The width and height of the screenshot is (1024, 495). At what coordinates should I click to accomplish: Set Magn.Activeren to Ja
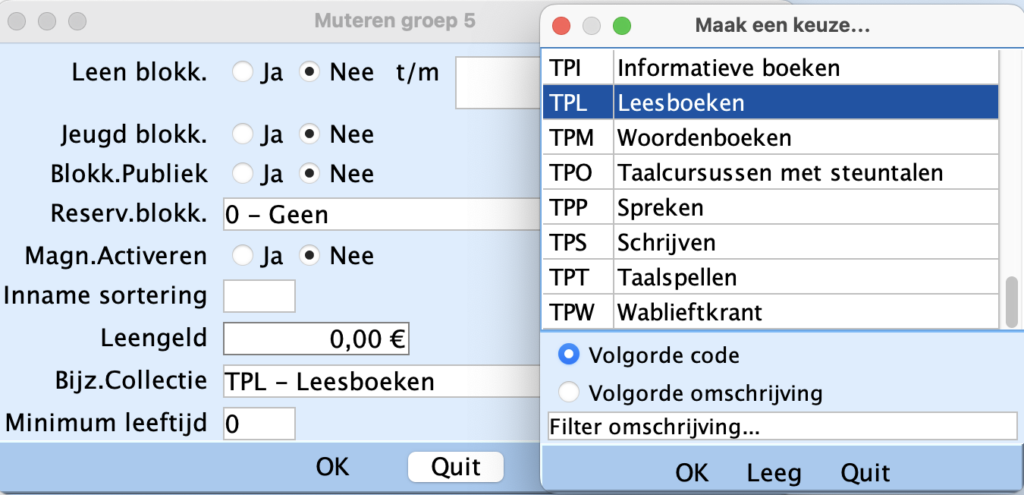click(x=243, y=256)
